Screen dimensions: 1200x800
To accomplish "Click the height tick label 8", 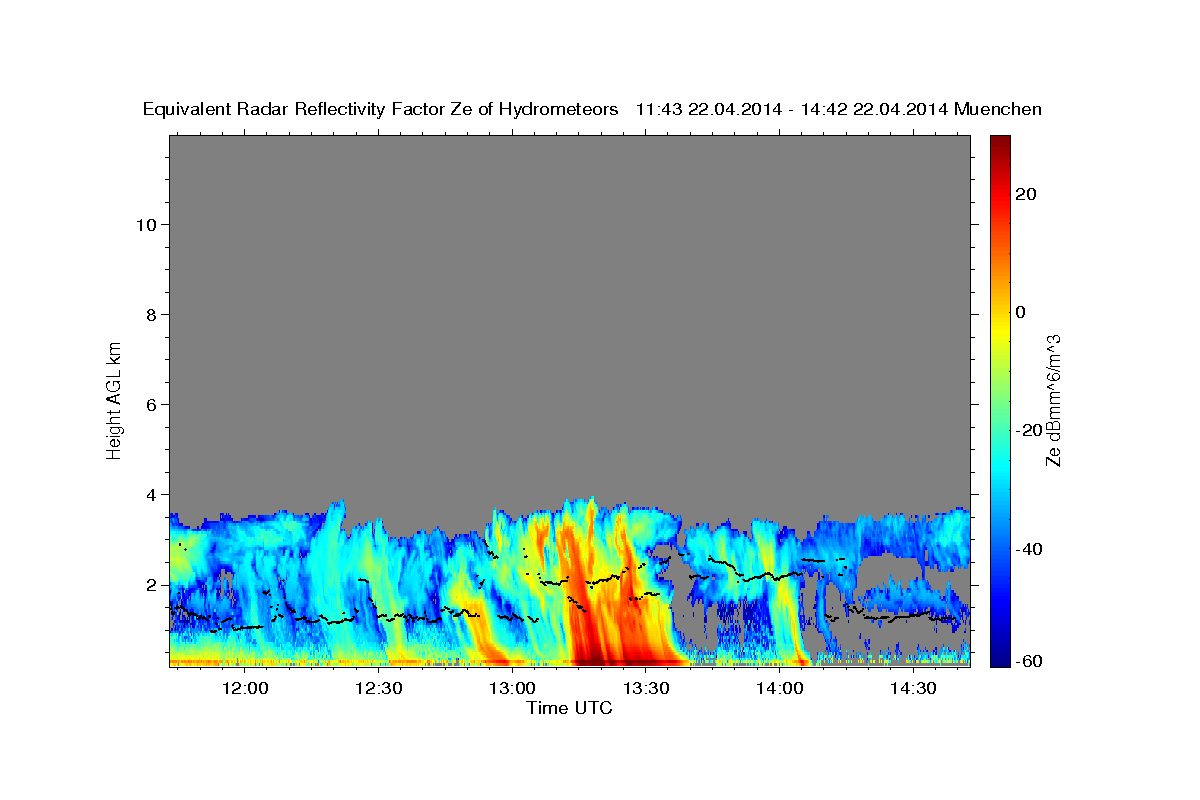I will coord(152,315).
